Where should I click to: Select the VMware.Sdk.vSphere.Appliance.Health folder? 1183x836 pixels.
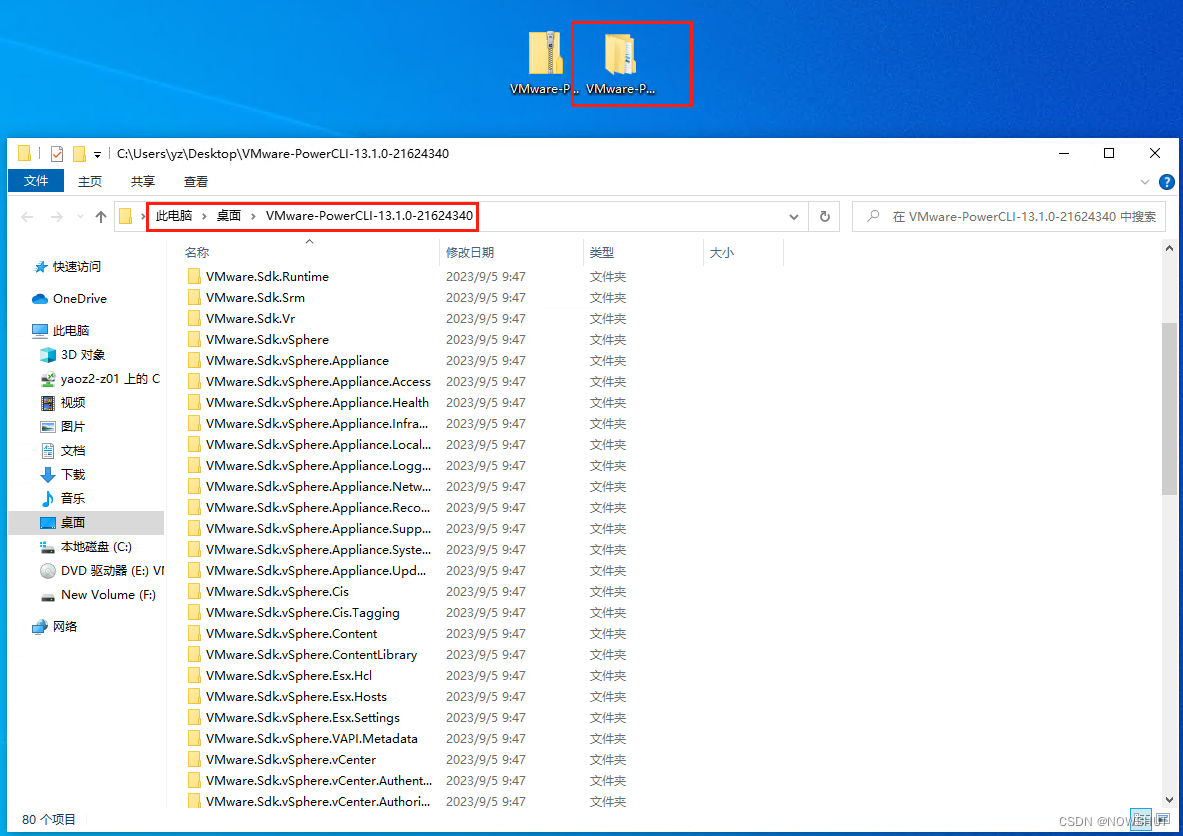click(x=317, y=403)
